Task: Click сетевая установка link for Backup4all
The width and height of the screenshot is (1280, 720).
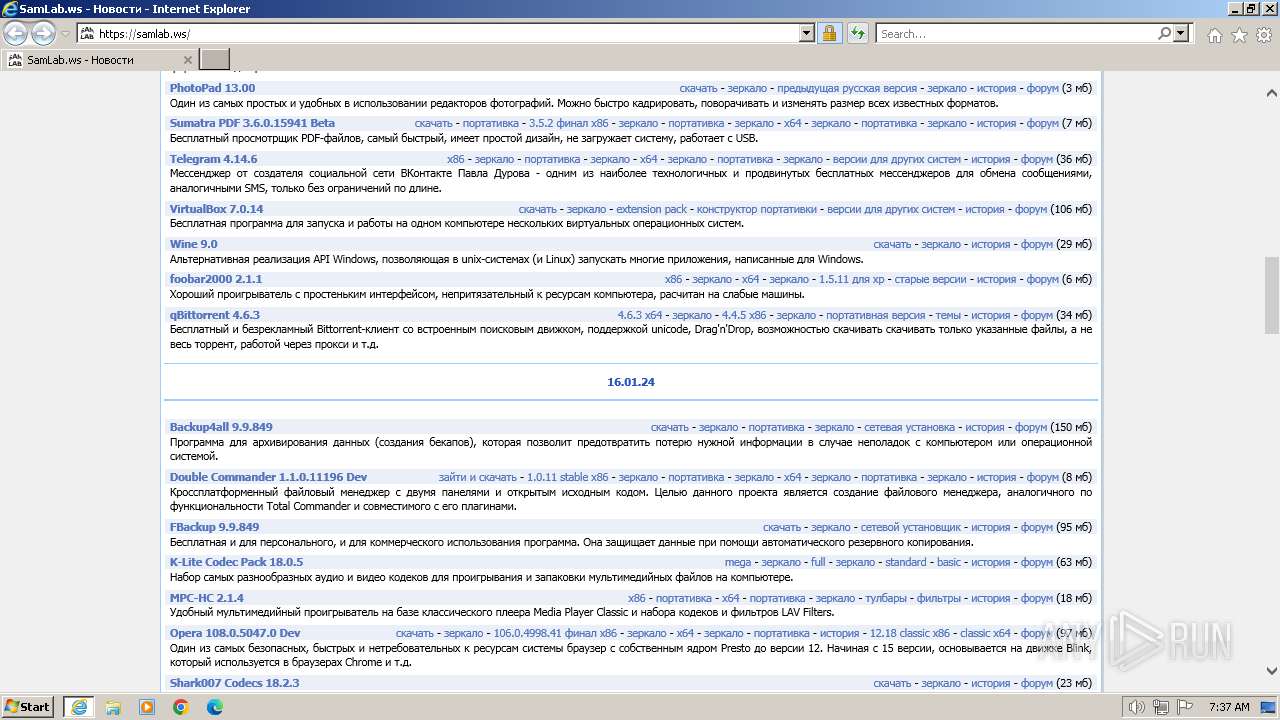Action: pyautogui.click(x=909, y=427)
